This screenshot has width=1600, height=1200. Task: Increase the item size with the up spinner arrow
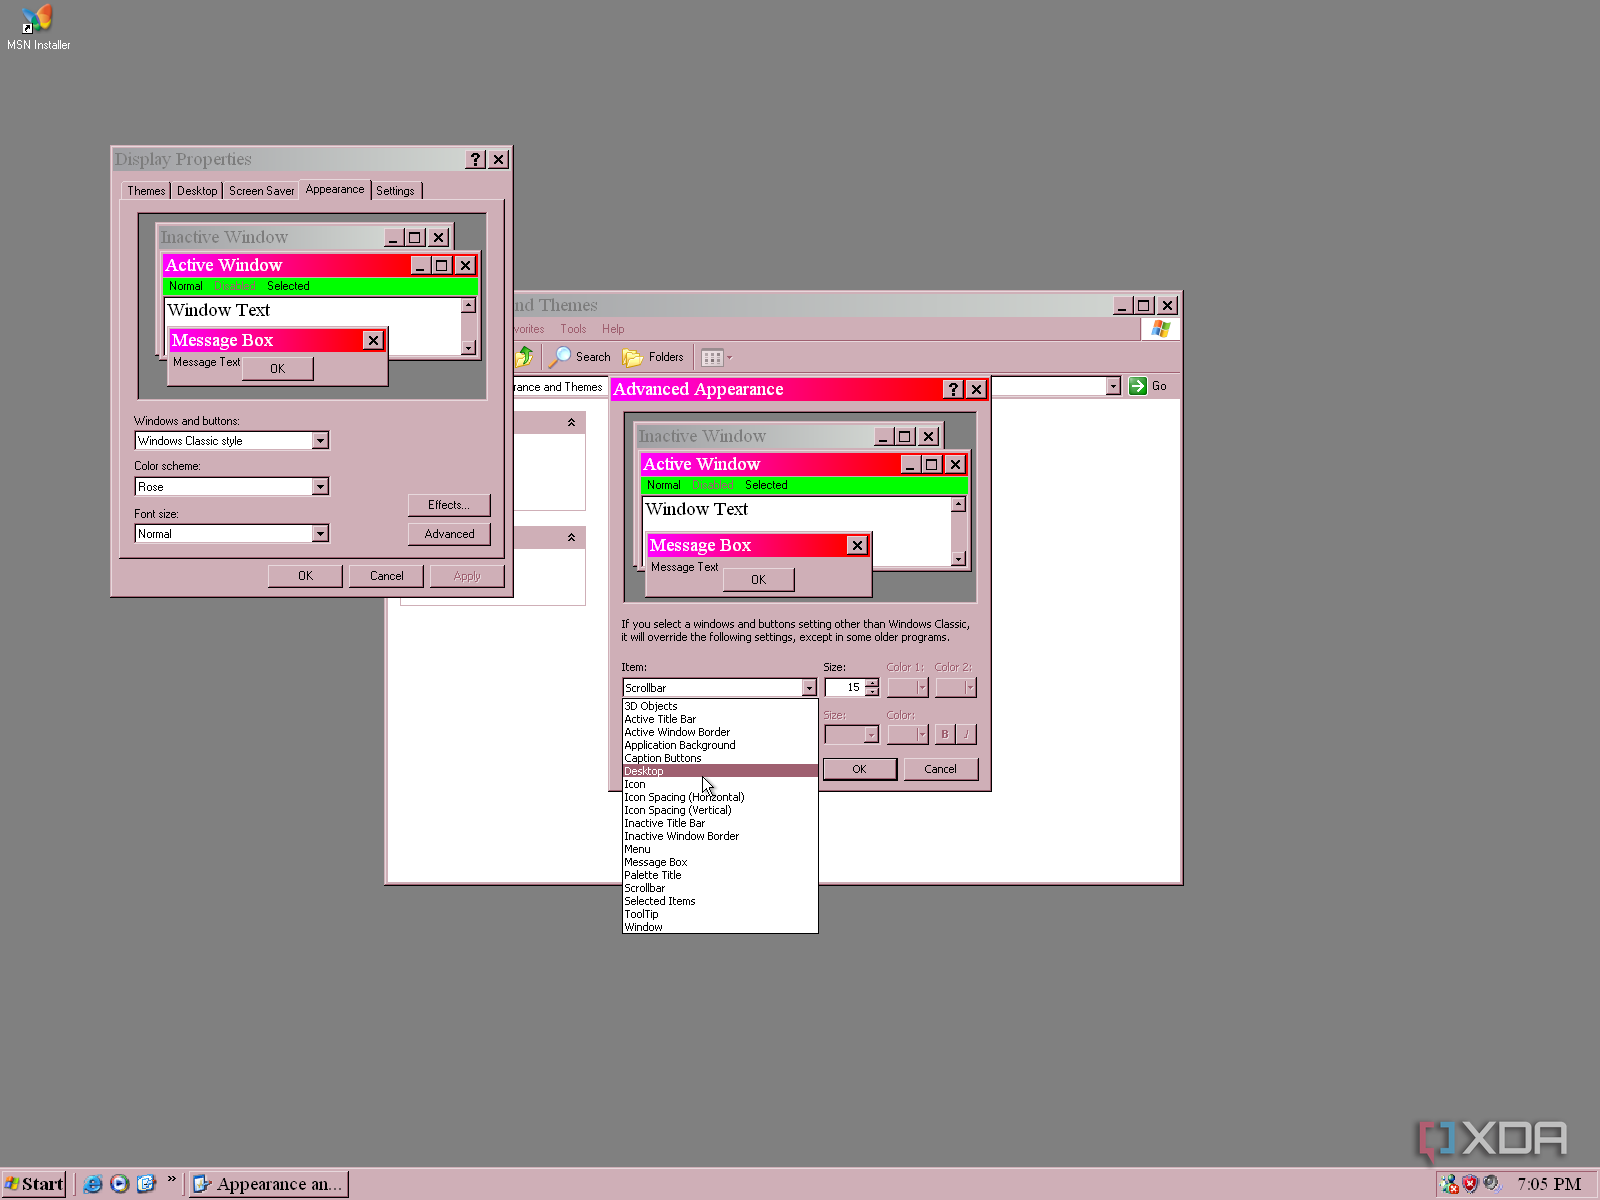[872, 683]
